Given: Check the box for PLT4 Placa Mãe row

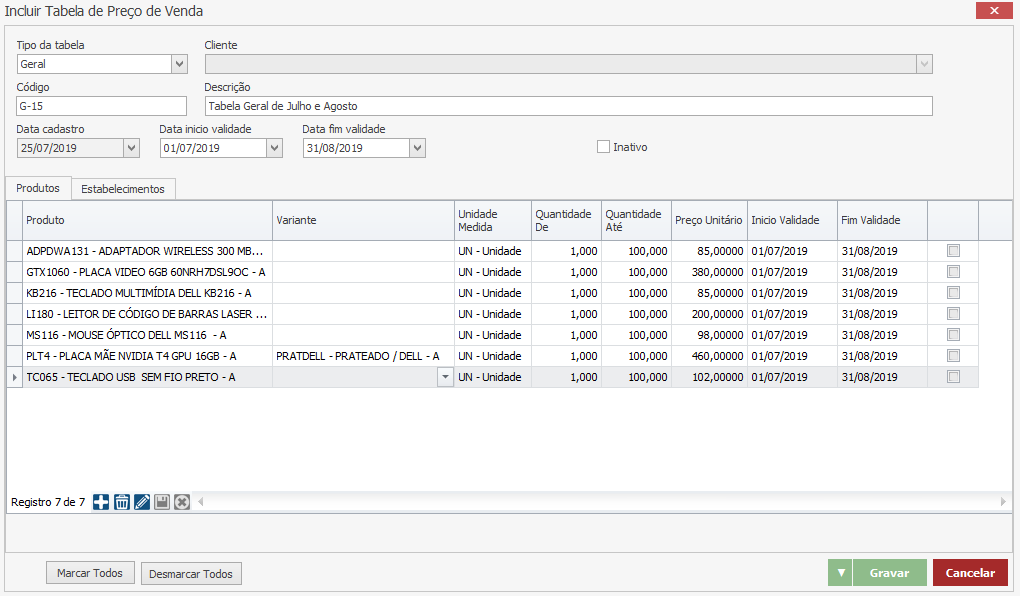Looking at the screenshot, I should tap(953, 355).
